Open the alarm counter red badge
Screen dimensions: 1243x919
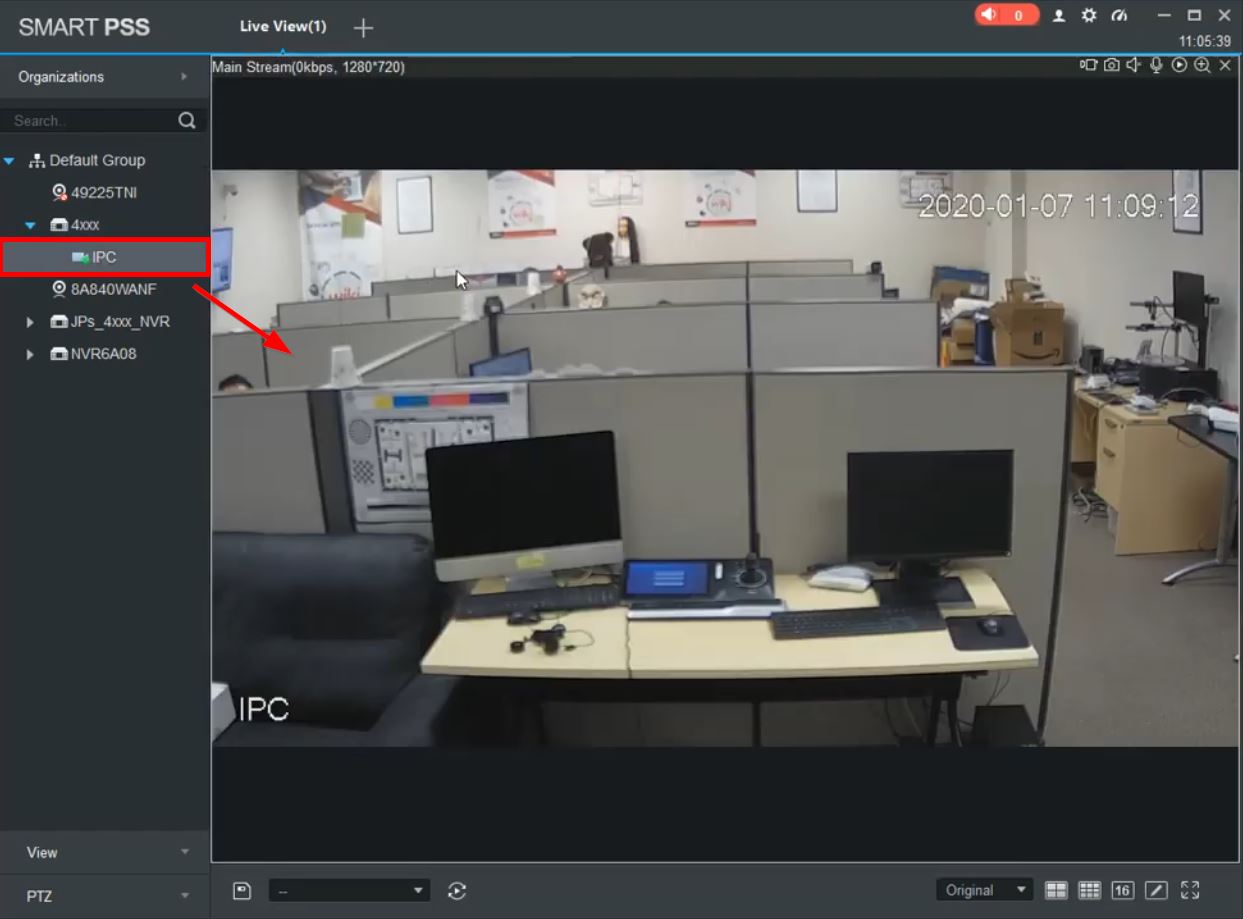(1007, 15)
